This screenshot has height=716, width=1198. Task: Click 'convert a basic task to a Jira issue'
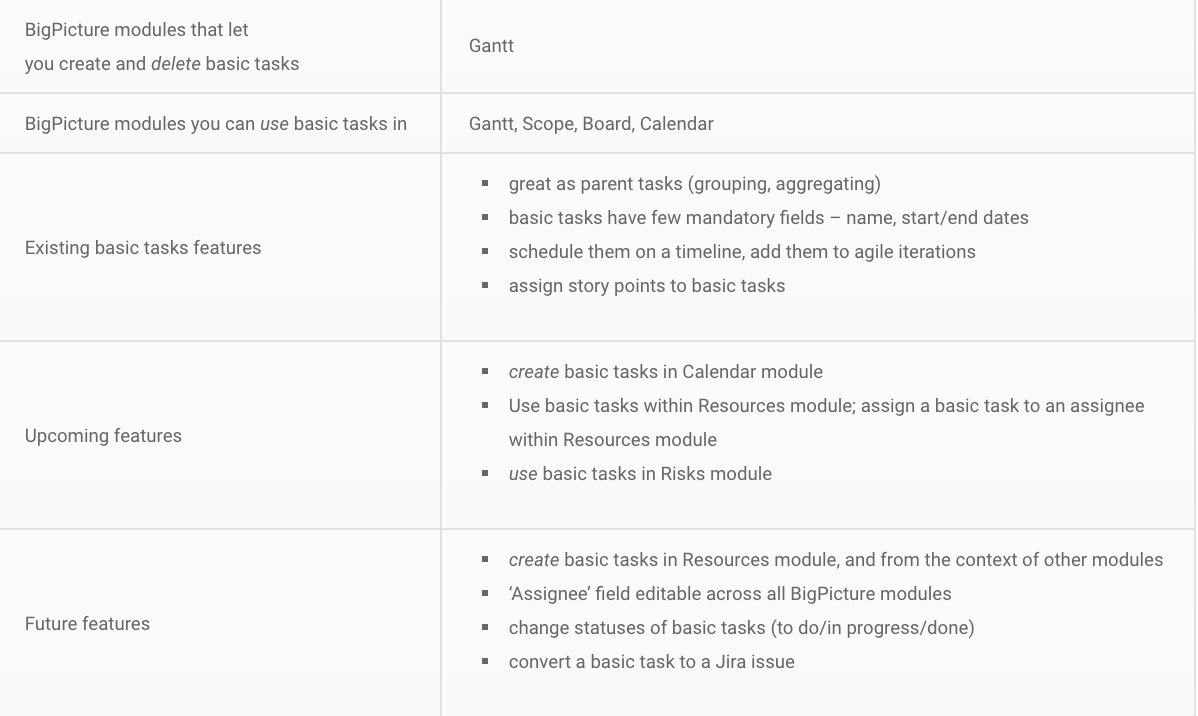[652, 662]
